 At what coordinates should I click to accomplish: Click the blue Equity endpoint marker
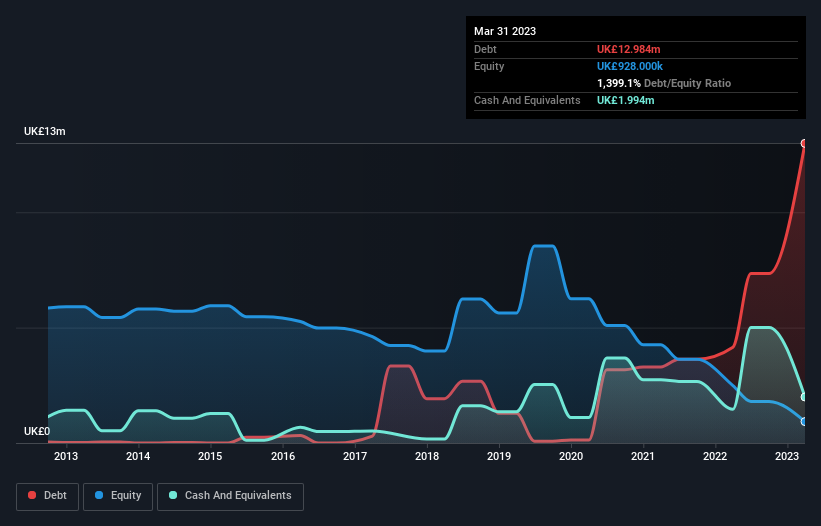[804, 421]
